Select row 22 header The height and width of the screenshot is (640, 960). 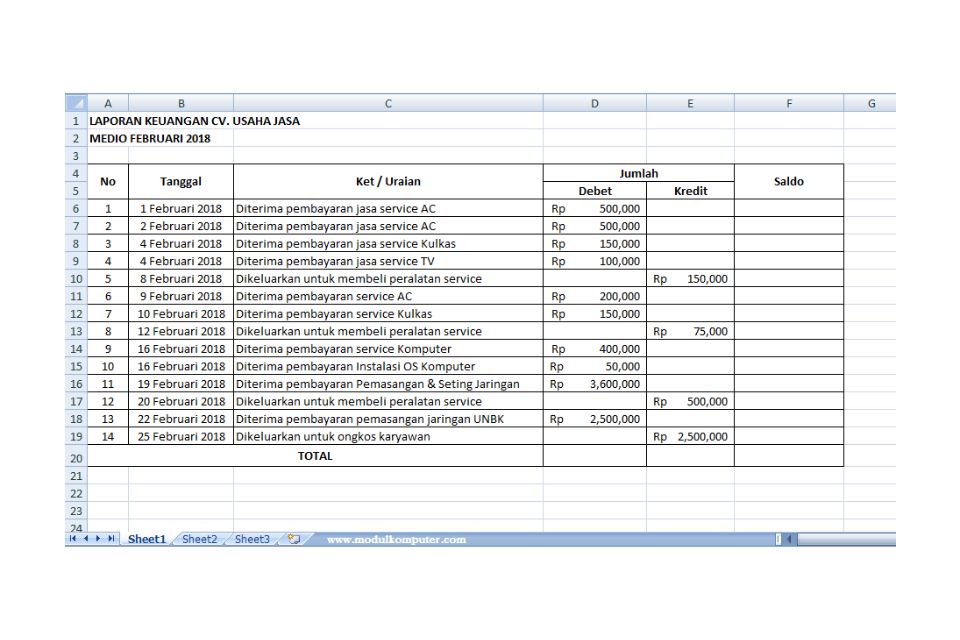(76, 493)
